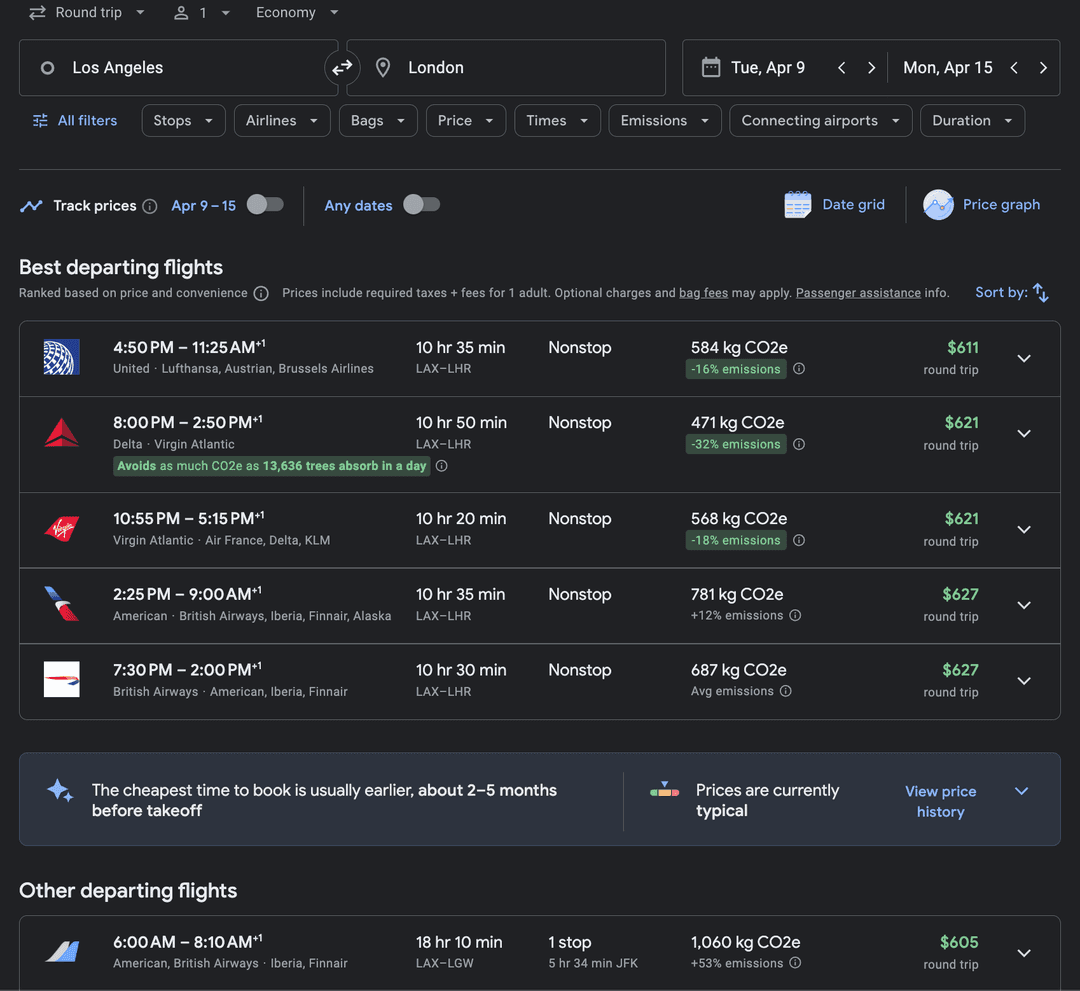1080x991 pixels.
Task: Click the London destination field
Action: (506, 67)
